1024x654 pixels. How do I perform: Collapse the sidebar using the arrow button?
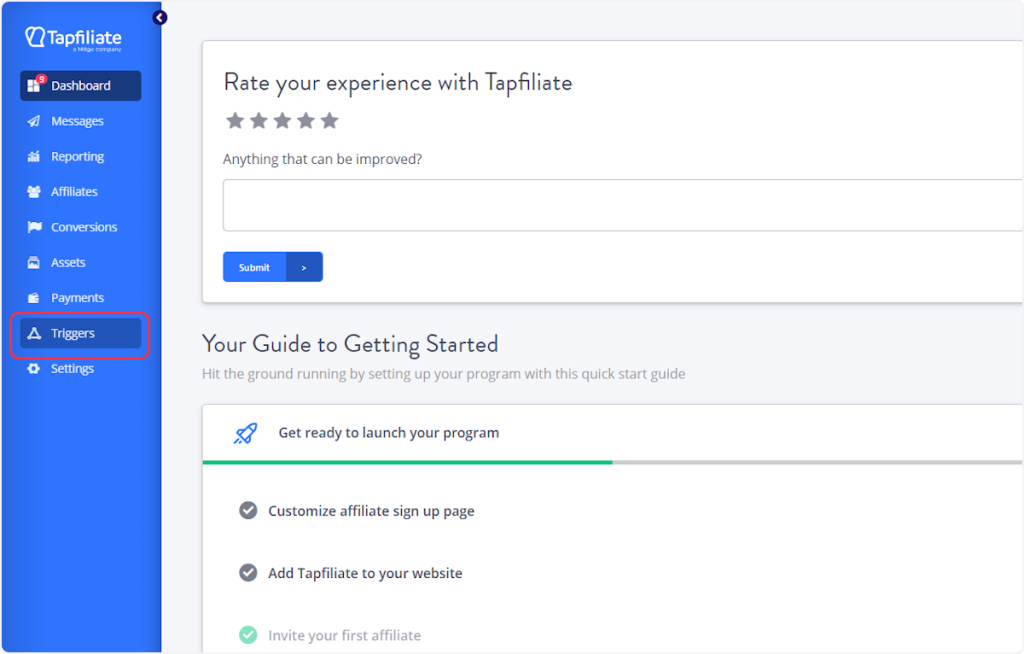pos(160,18)
